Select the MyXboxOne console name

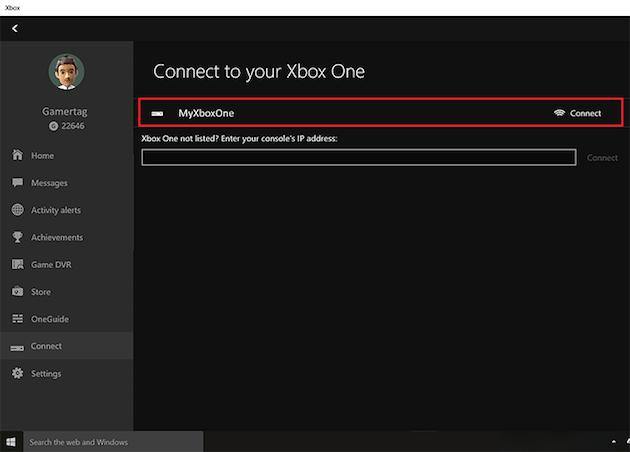[206, 114]
